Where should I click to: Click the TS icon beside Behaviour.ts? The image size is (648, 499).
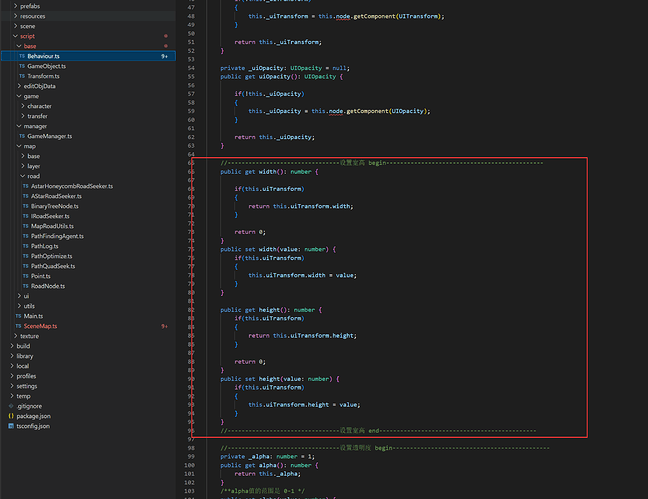22,56
